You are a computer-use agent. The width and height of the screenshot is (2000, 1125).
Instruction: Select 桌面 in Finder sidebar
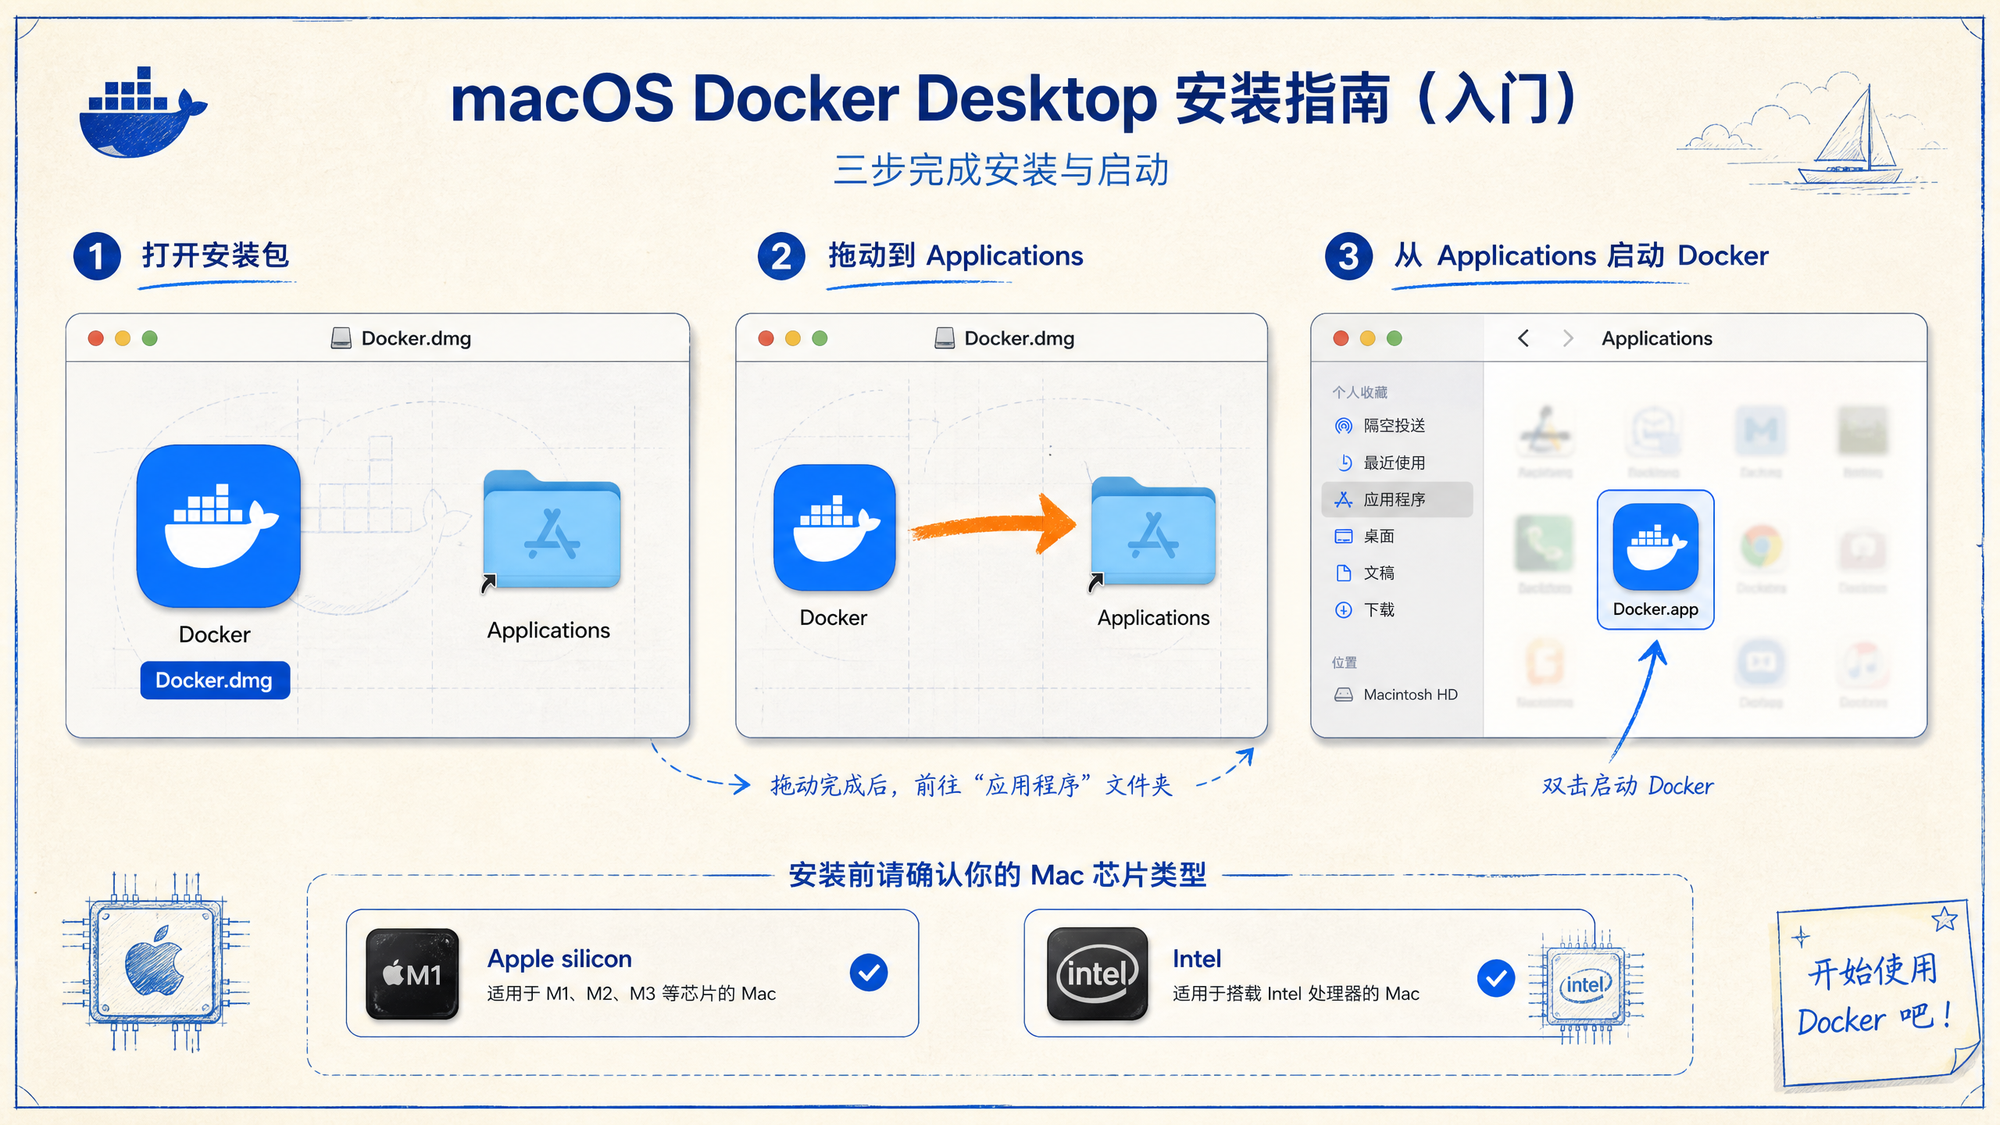(1397, 536)
